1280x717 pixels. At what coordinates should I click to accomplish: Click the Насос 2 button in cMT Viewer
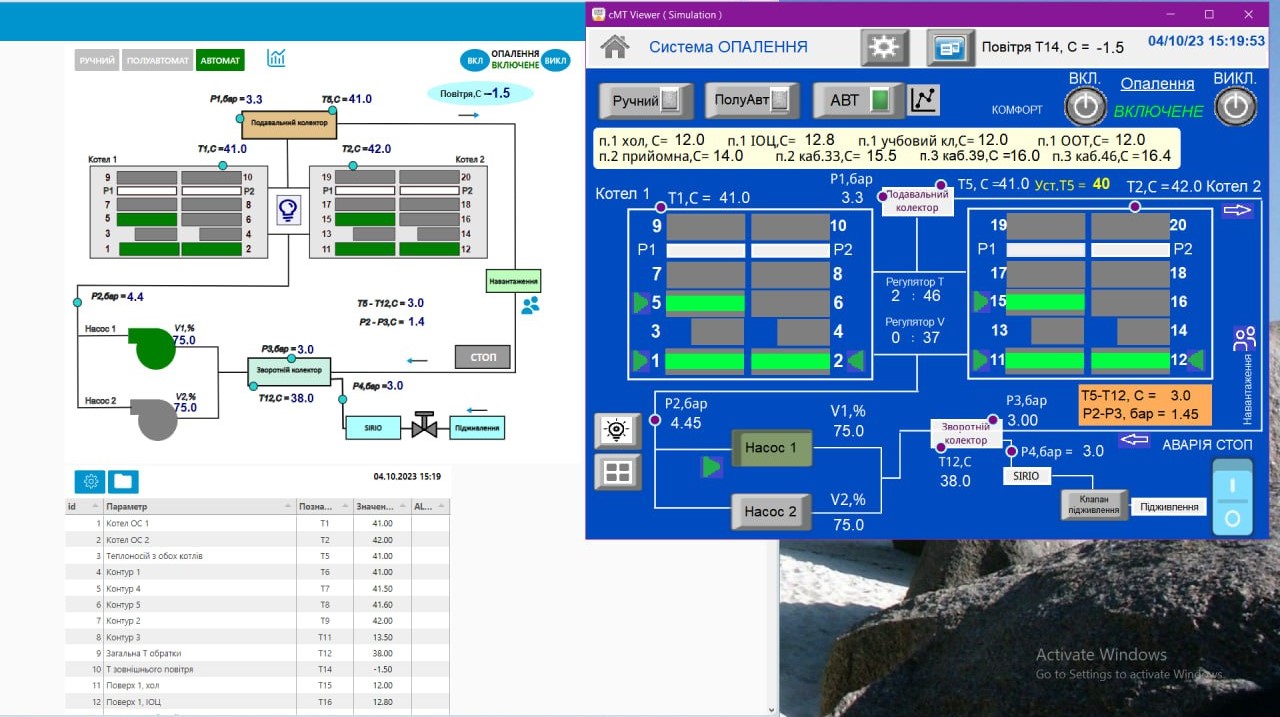772,511
